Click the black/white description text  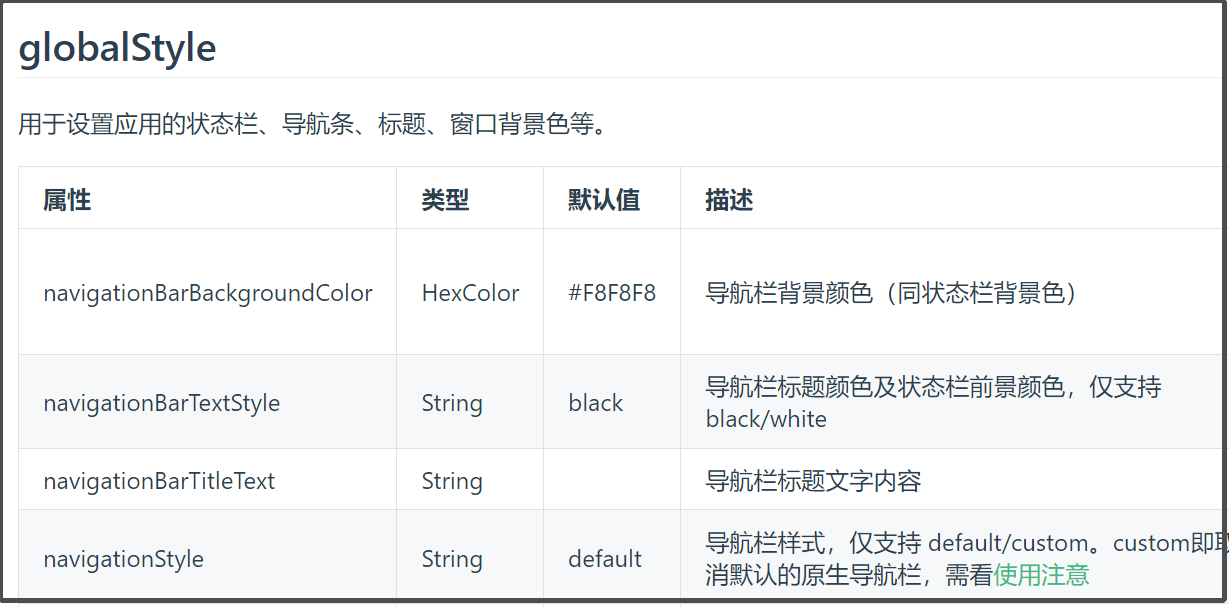coord(766,419)
